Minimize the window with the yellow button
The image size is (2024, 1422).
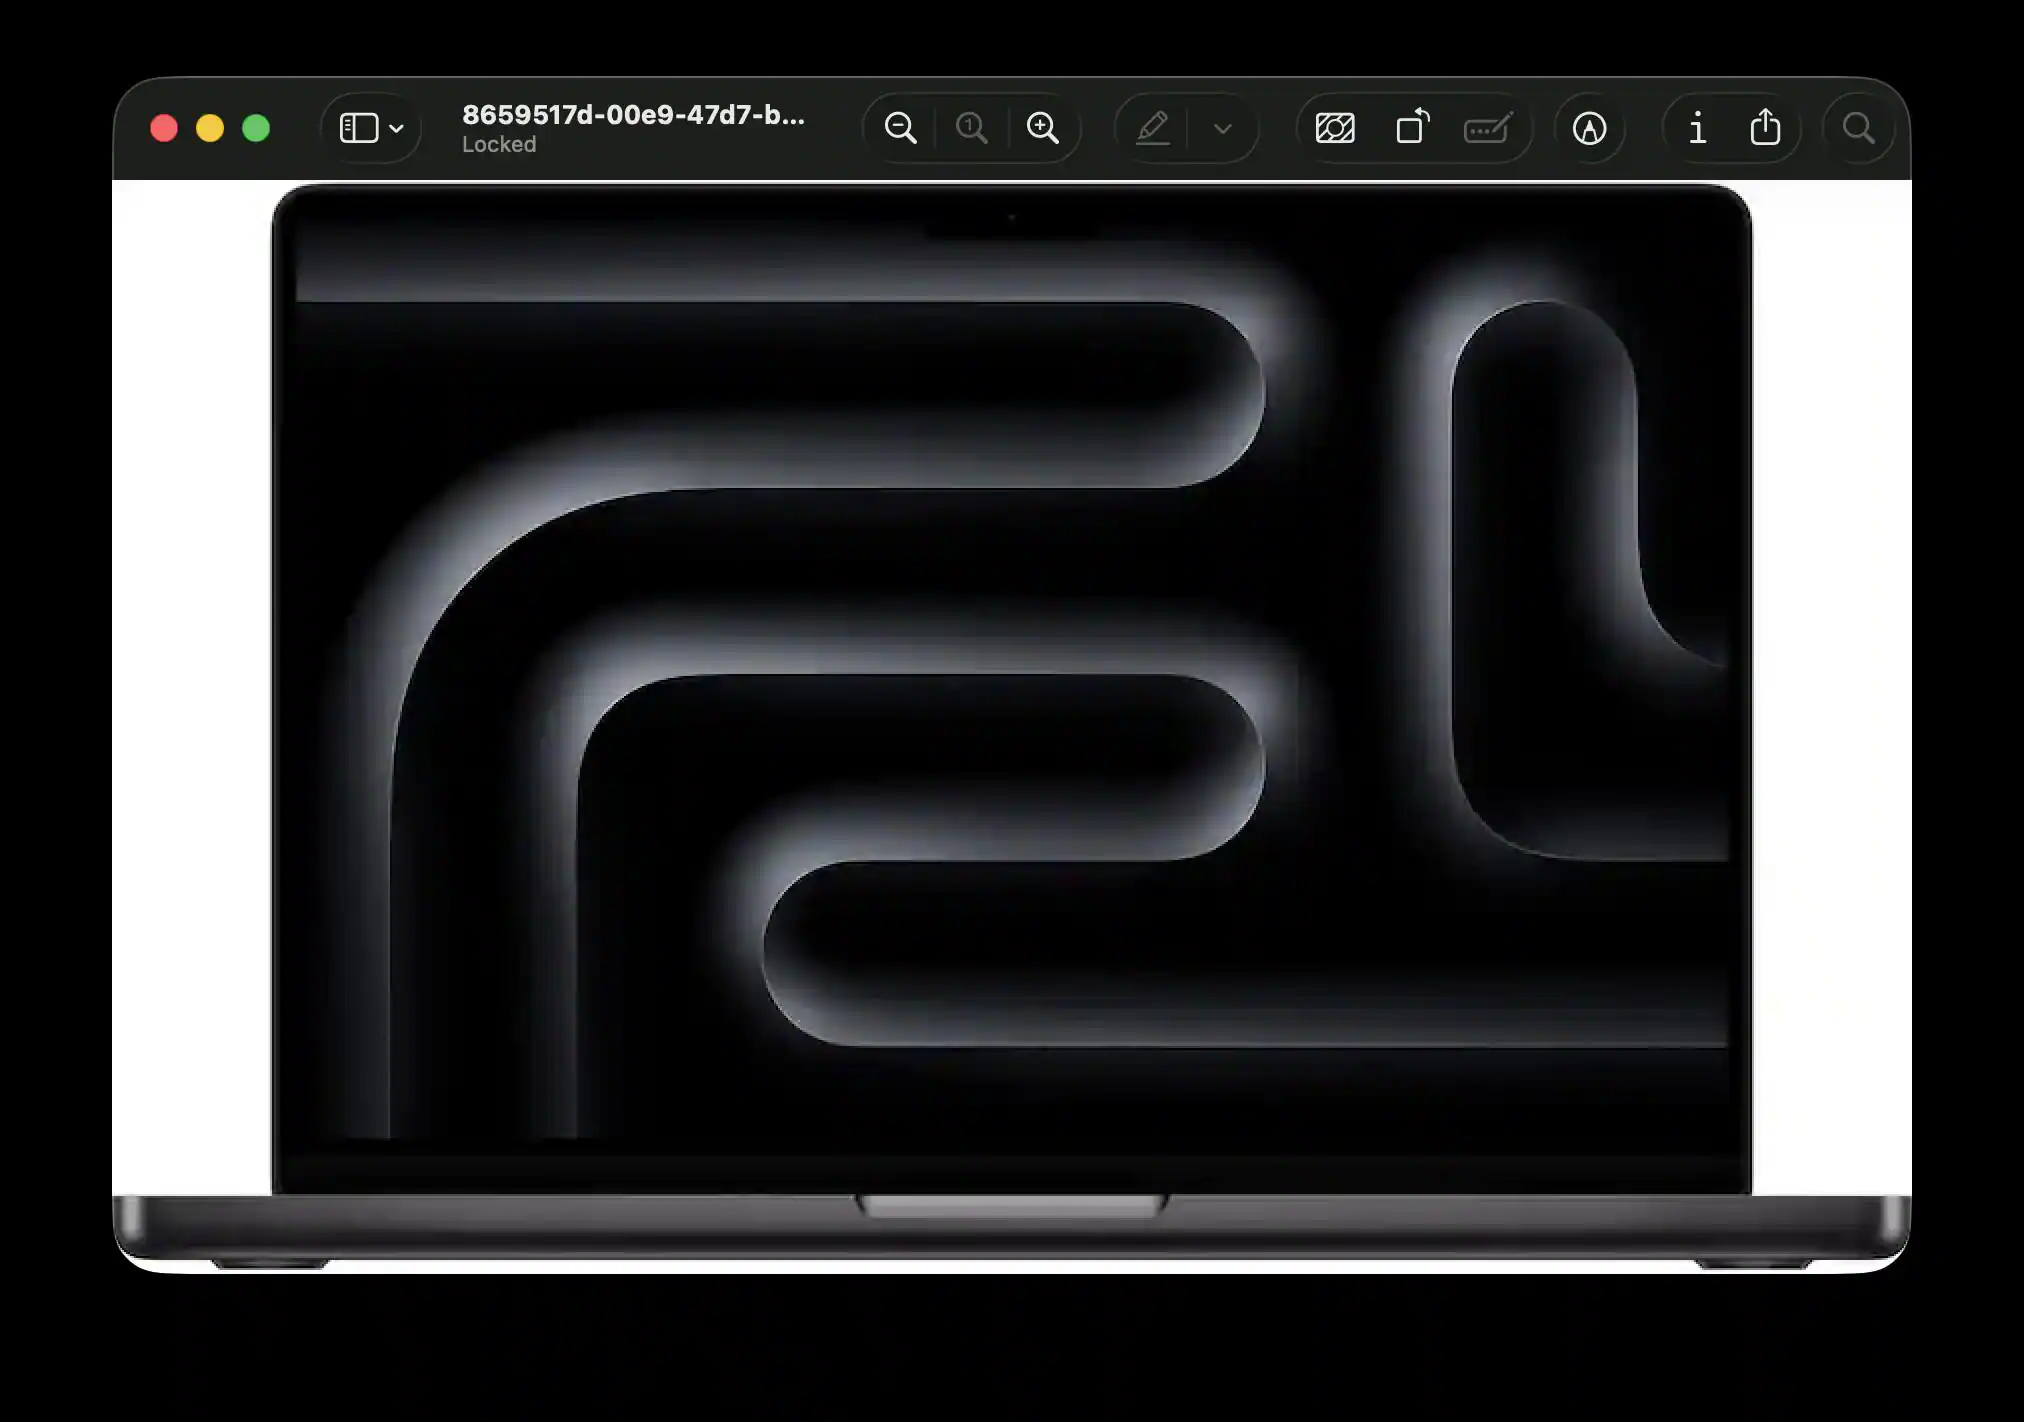(210, 128)
